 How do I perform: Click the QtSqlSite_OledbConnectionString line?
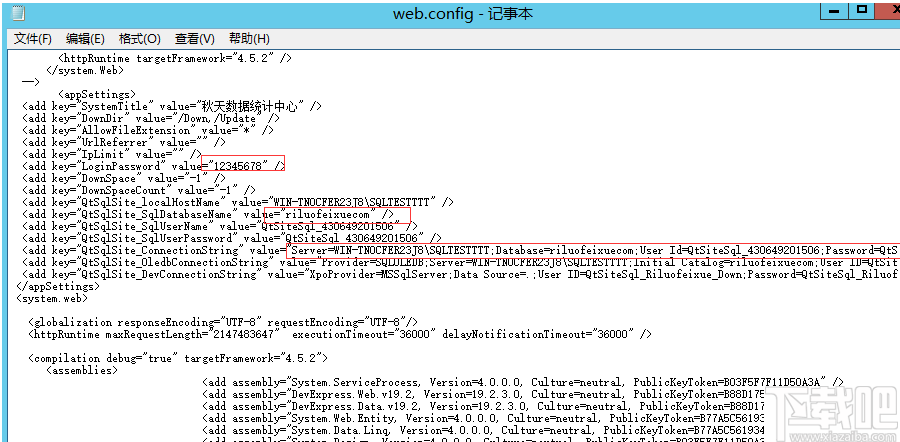click(460, 262)
